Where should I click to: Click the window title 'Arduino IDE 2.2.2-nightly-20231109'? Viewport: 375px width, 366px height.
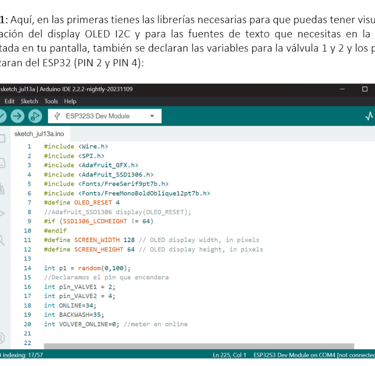[x=86, y=89]
